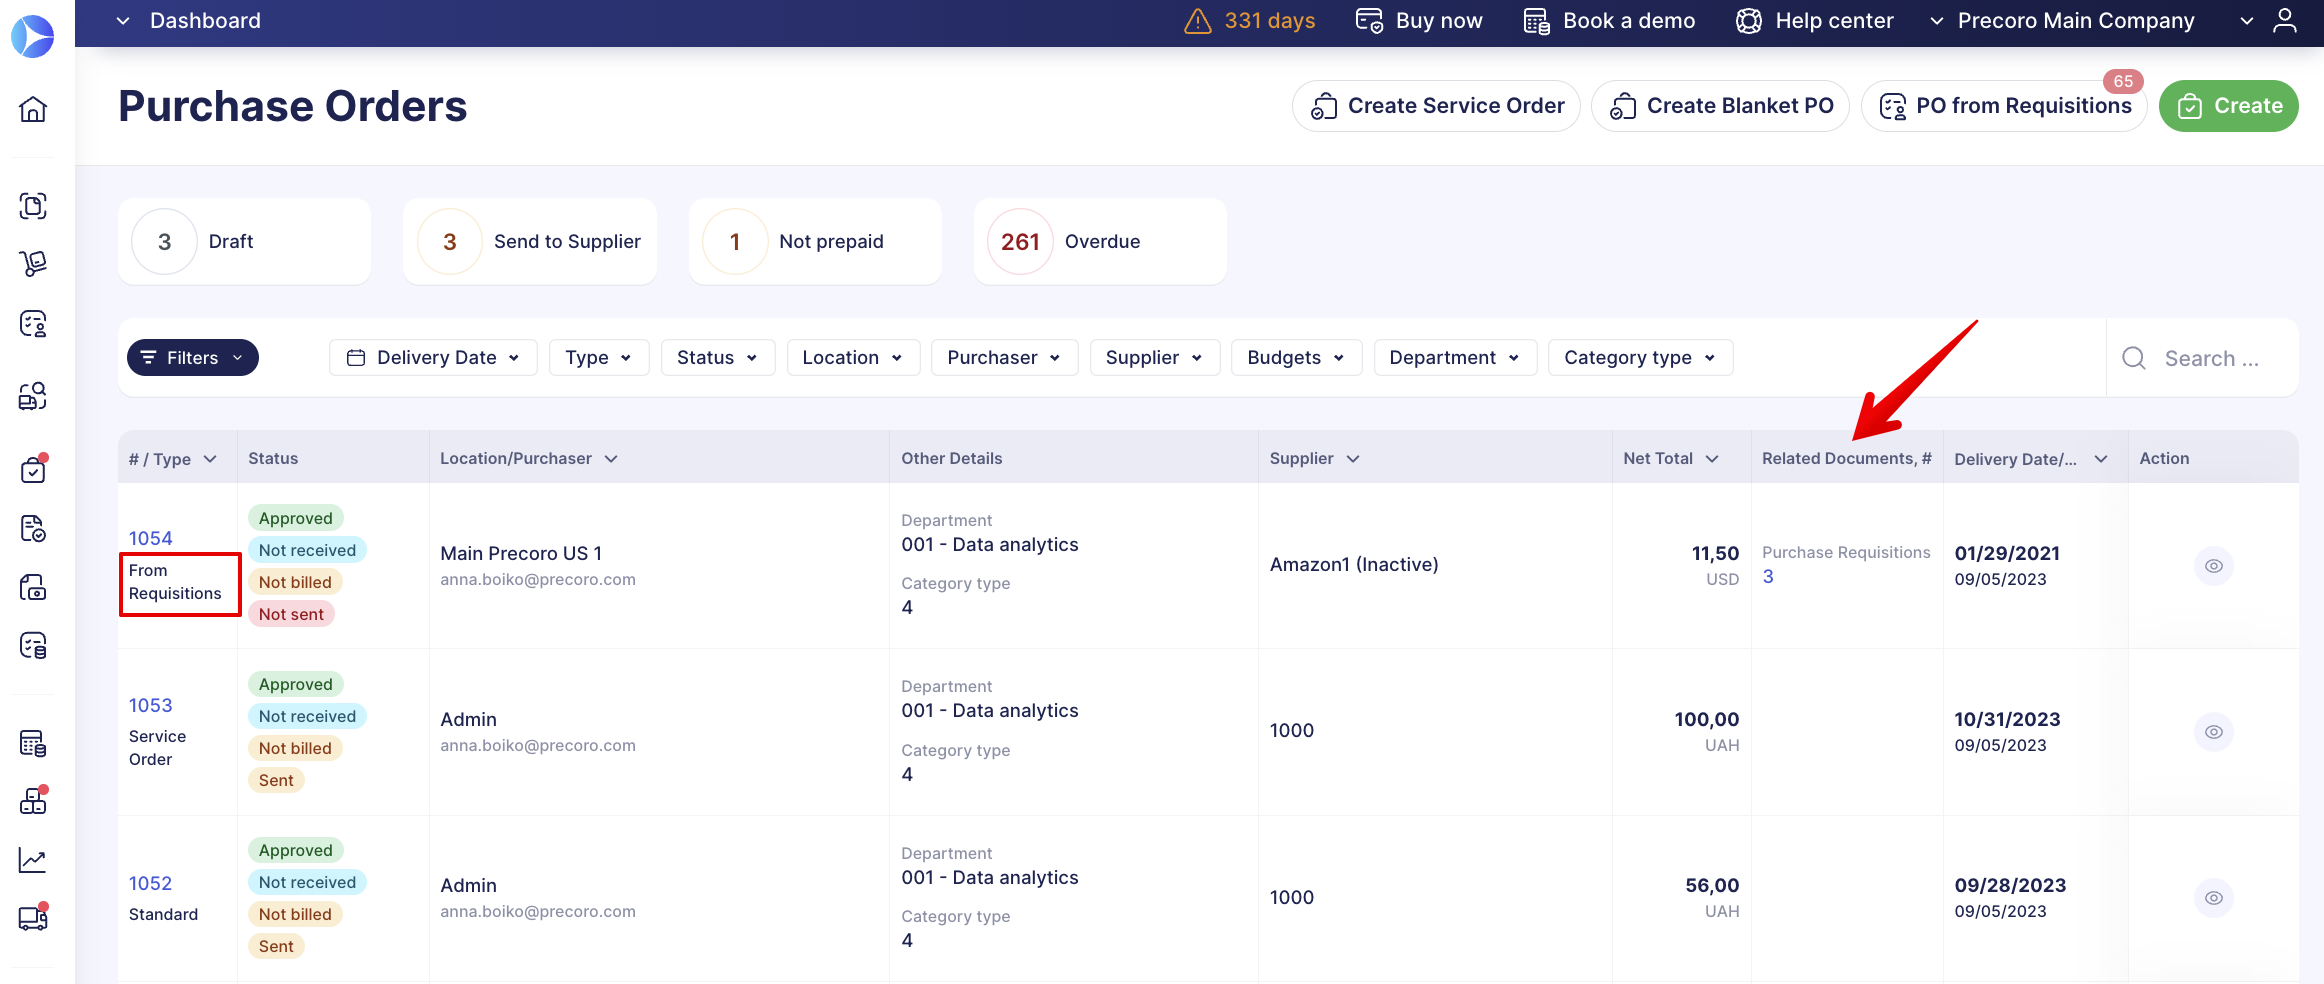Image resolution: width=2324 pixels, height=984 pixels.
Task: Open purchase order 1054
Action: click(150, 538)
